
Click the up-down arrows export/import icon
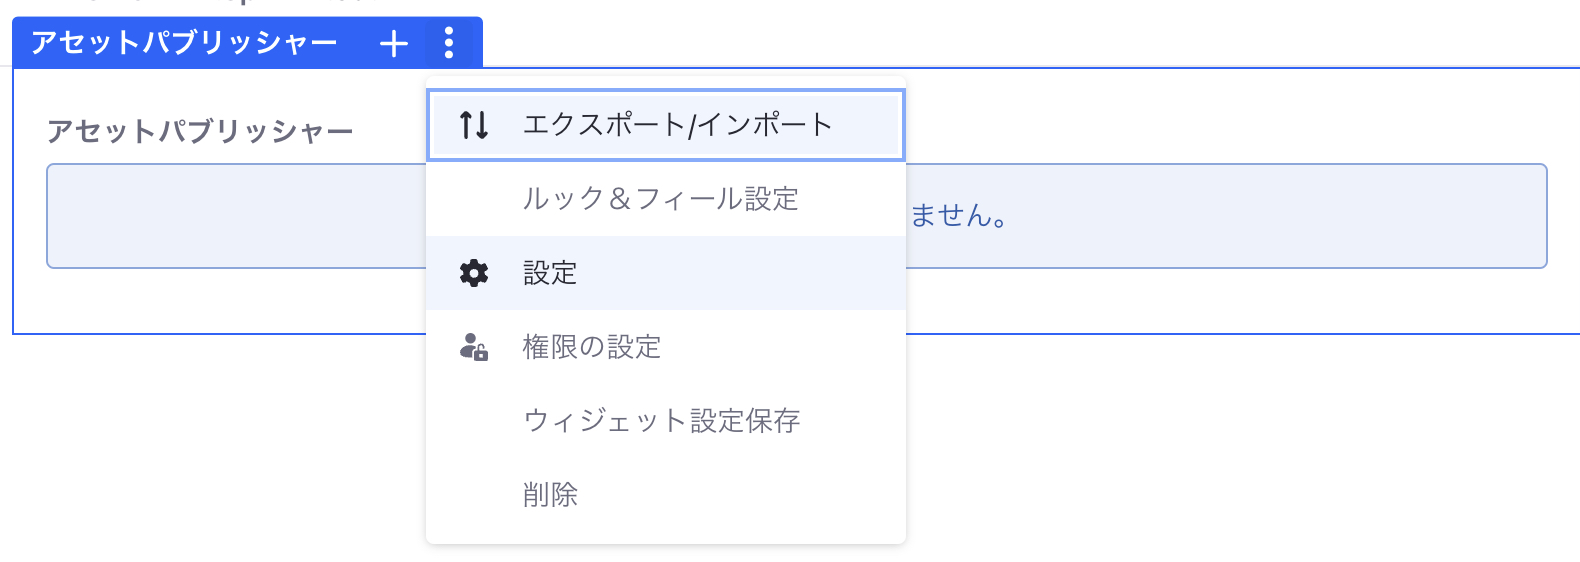point(474,125)
